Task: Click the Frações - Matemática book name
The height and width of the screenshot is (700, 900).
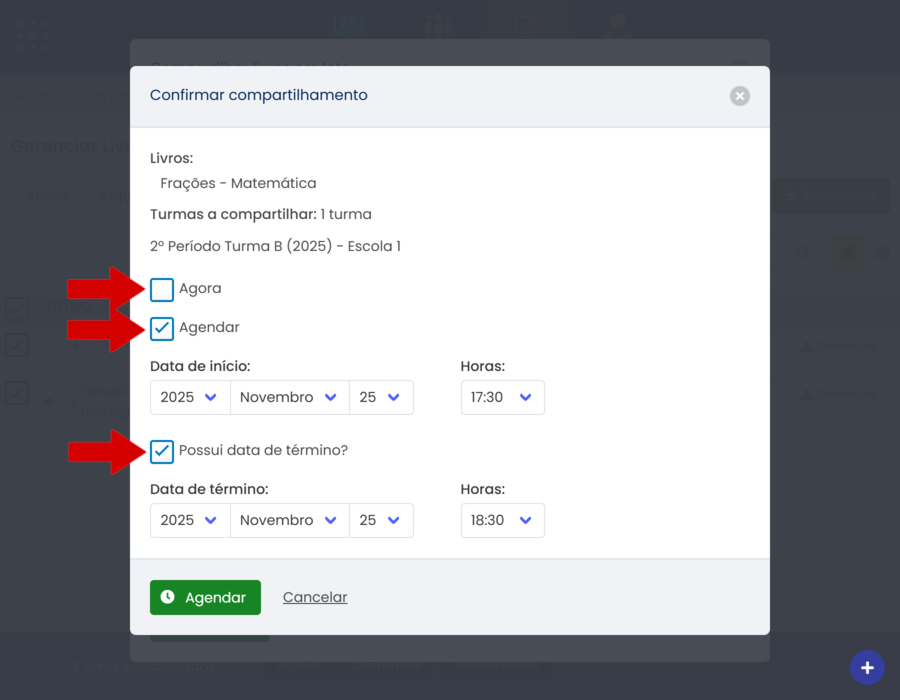Action: coord(238,183)
